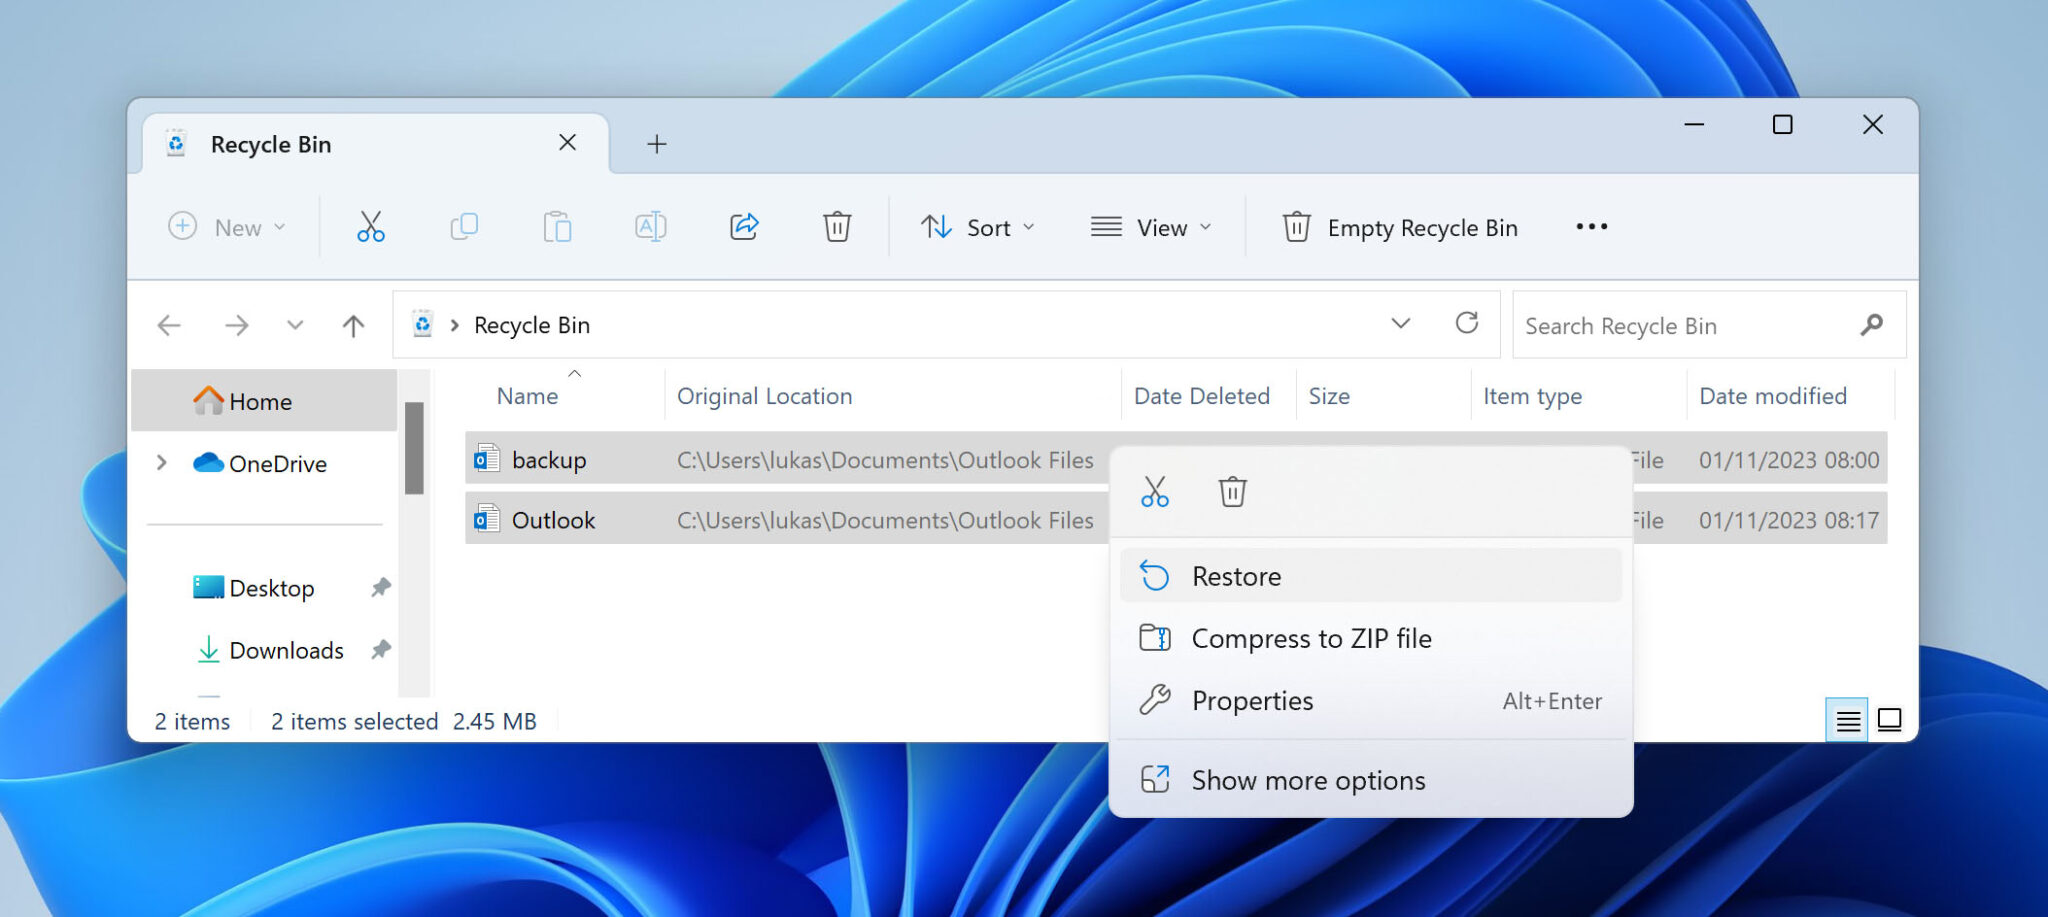
Task: Click the Paste icon in the toolbar
Action: coord(558,227)
